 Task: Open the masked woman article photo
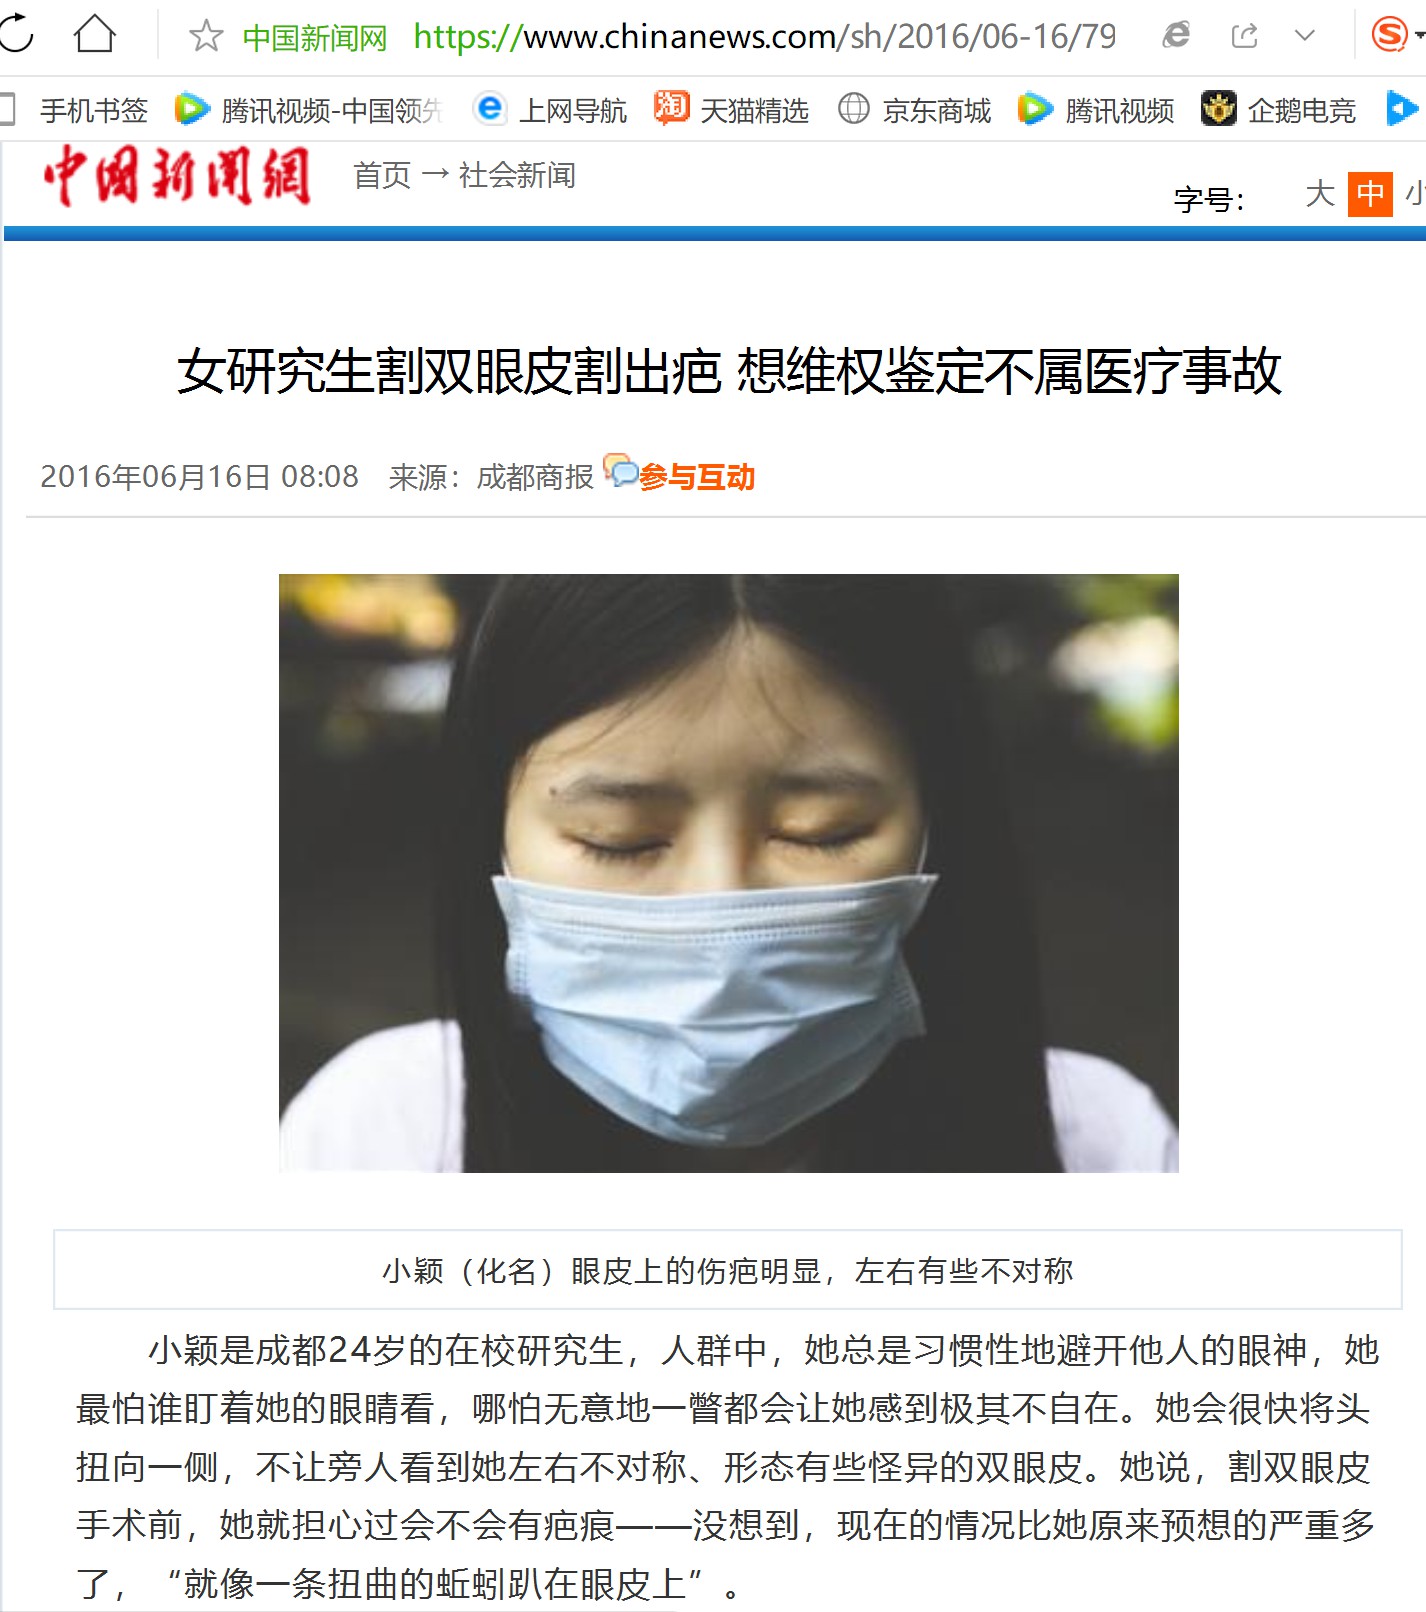(728, 873)
